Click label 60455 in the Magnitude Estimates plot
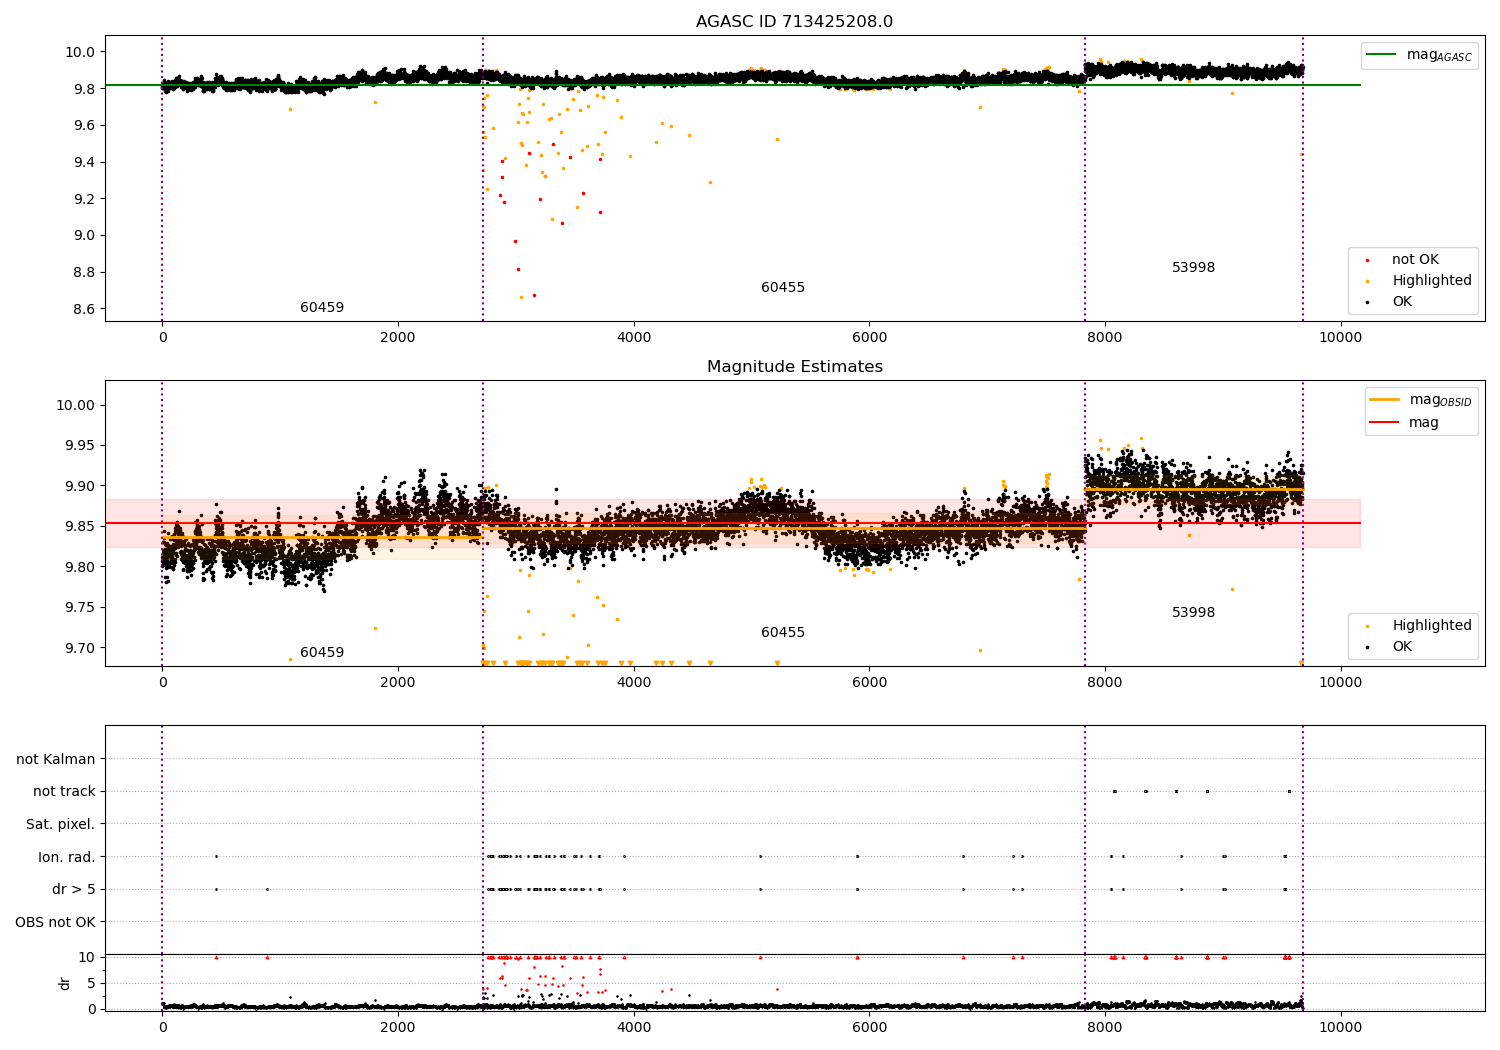Viewport: 1500px width, 1050px height. (x=783, y=633)
